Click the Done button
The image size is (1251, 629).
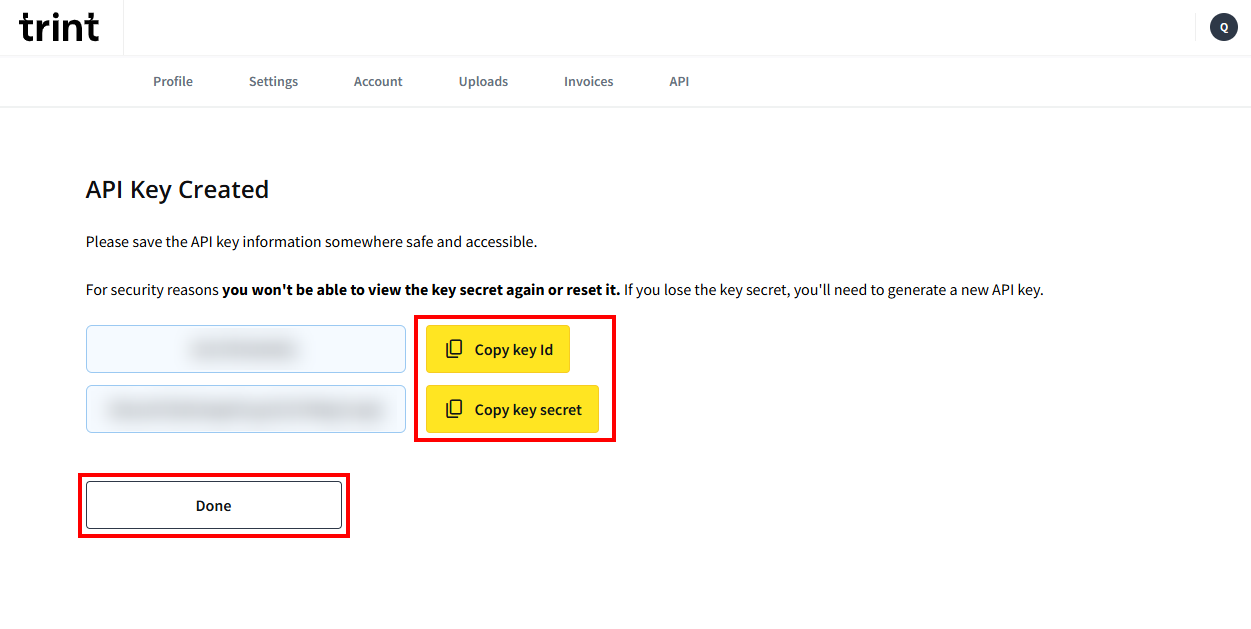[214, 505]
